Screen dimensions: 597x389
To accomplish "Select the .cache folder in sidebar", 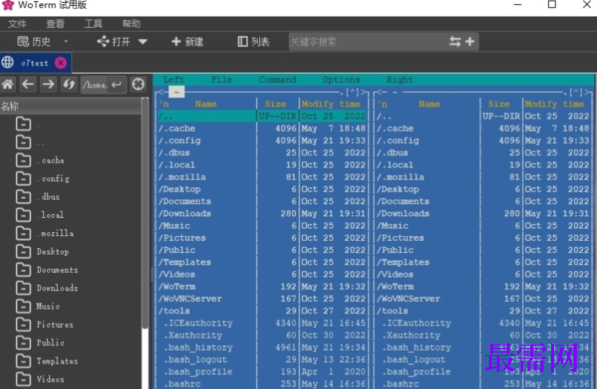I will point(51,160).
